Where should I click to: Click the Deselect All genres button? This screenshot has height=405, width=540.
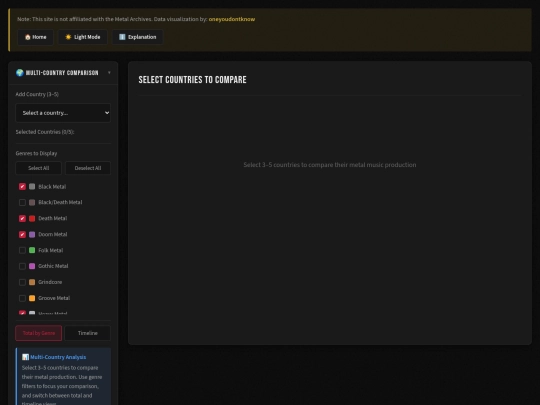click(x=88, y=168)
